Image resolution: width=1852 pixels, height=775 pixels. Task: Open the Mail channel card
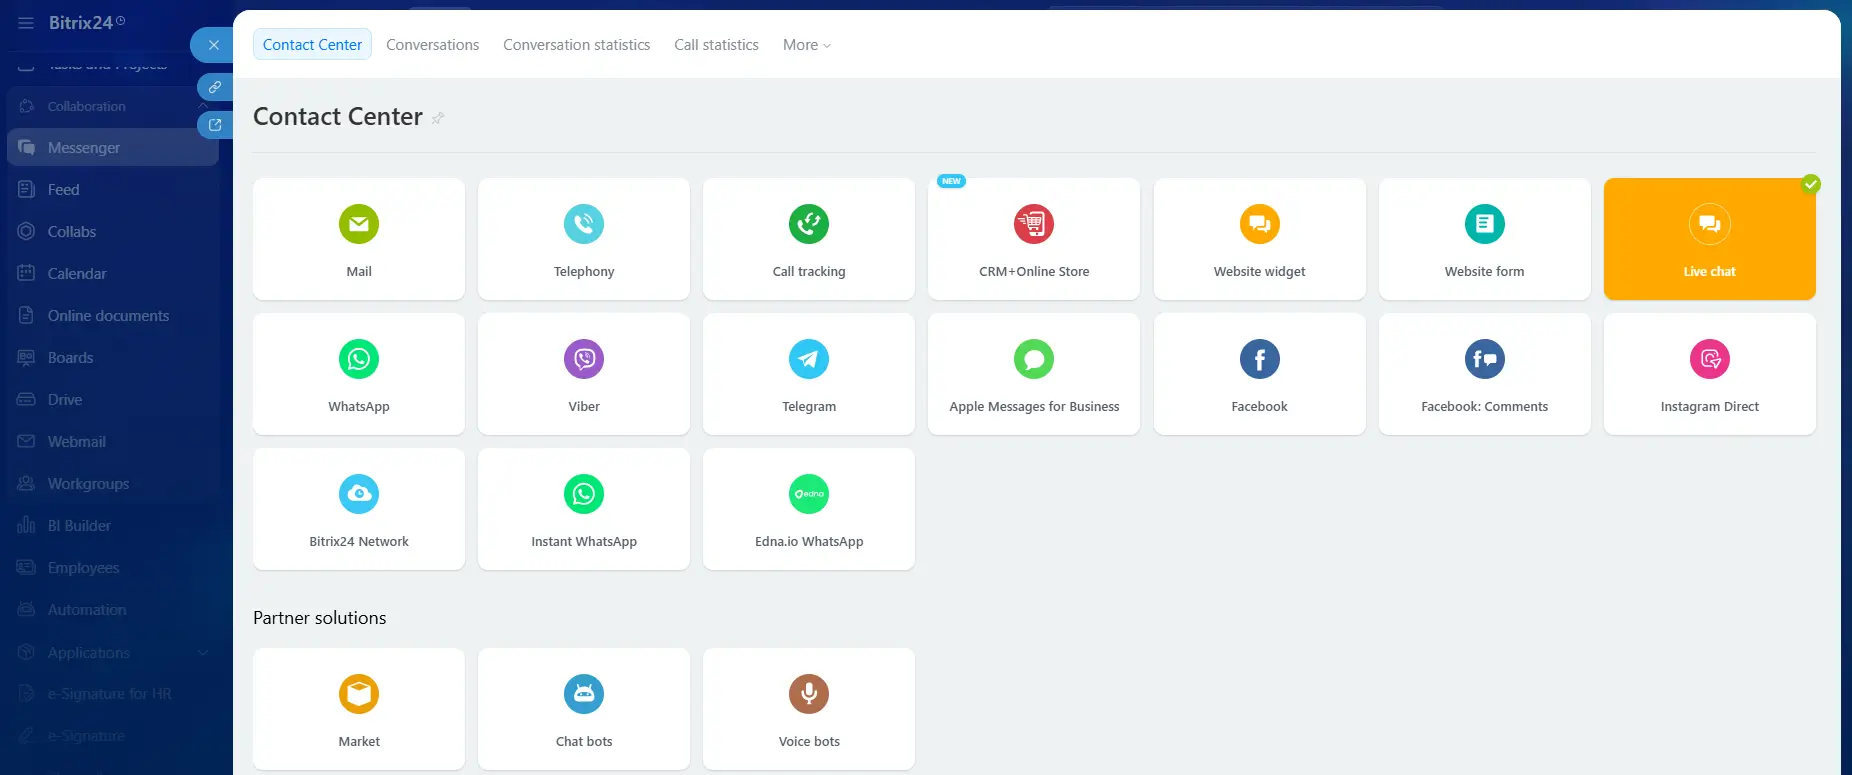[x=359, y=239]
